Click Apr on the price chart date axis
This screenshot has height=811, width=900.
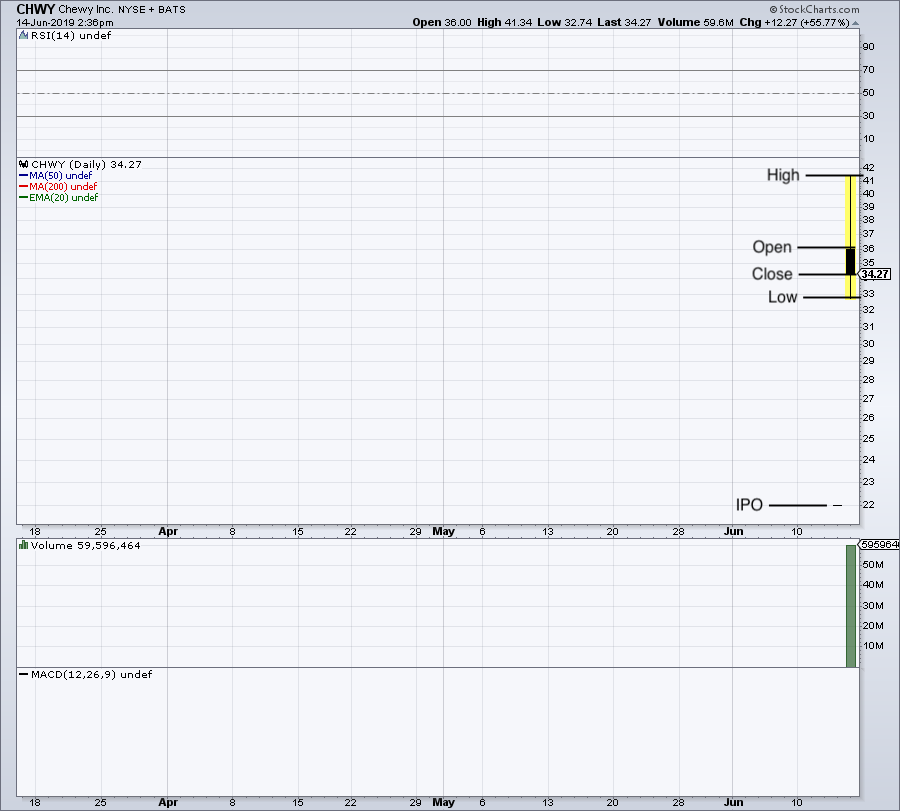pyautogui.click(x=168, y=531)
